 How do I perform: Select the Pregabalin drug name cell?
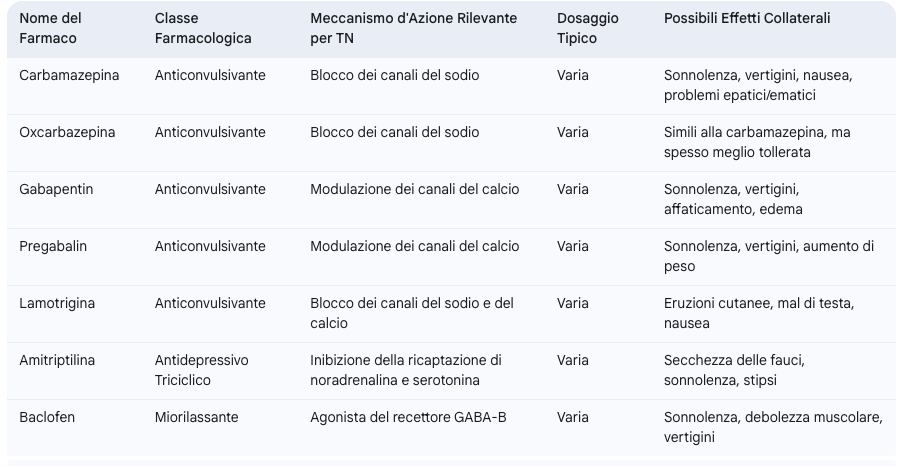pos(53,247)
